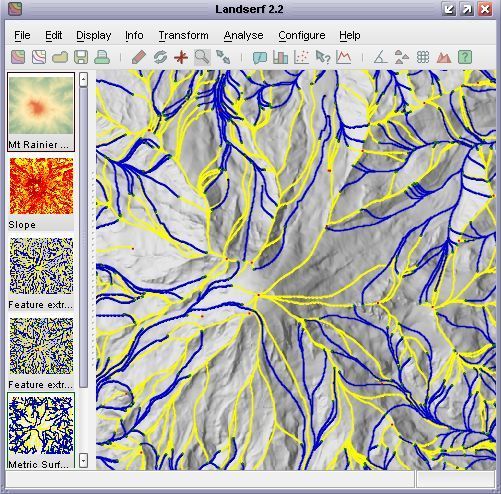Close the Landserf window

[485, 9]
